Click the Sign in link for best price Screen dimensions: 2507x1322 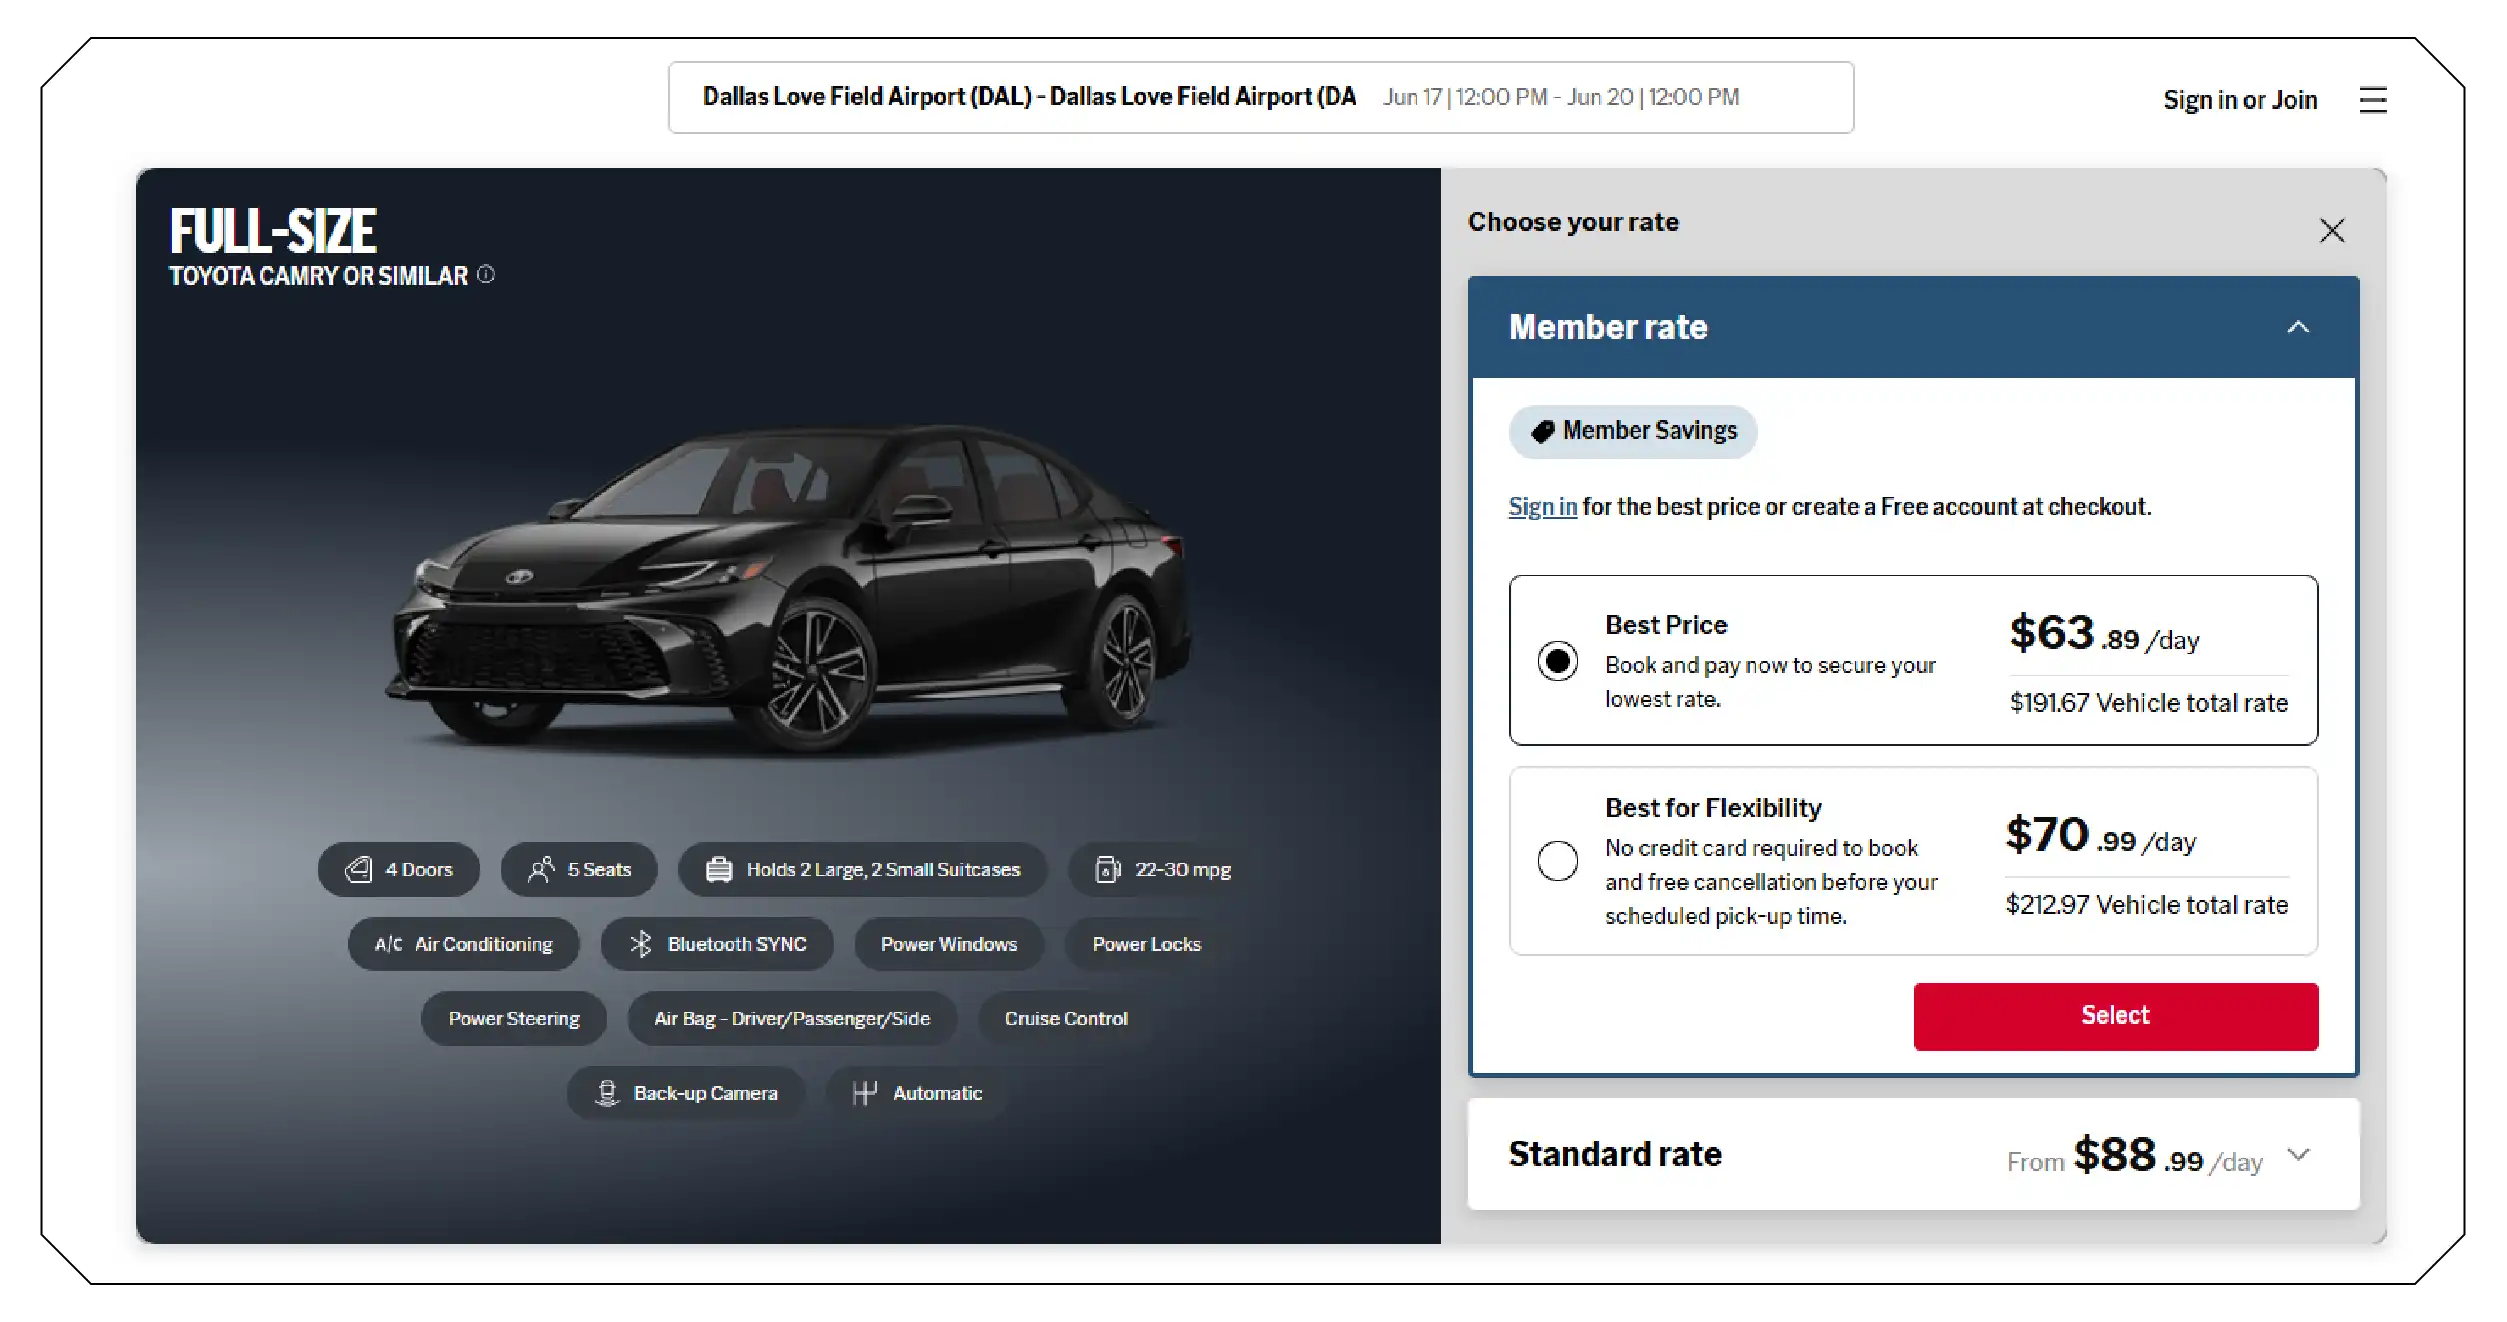[1543, 507]
